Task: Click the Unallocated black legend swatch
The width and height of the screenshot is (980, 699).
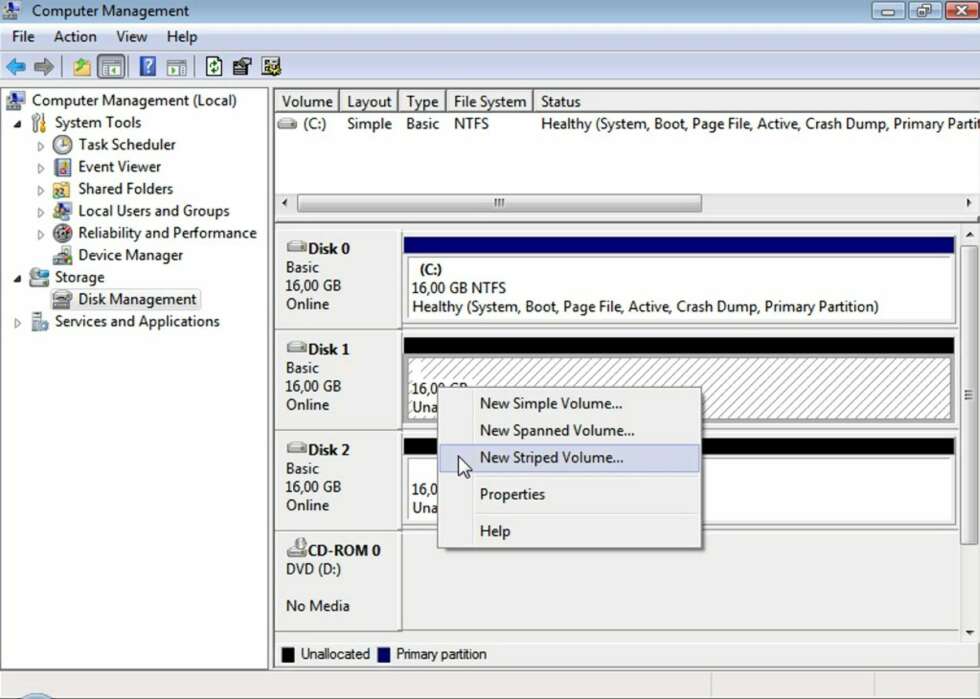Action: point(288,655)
